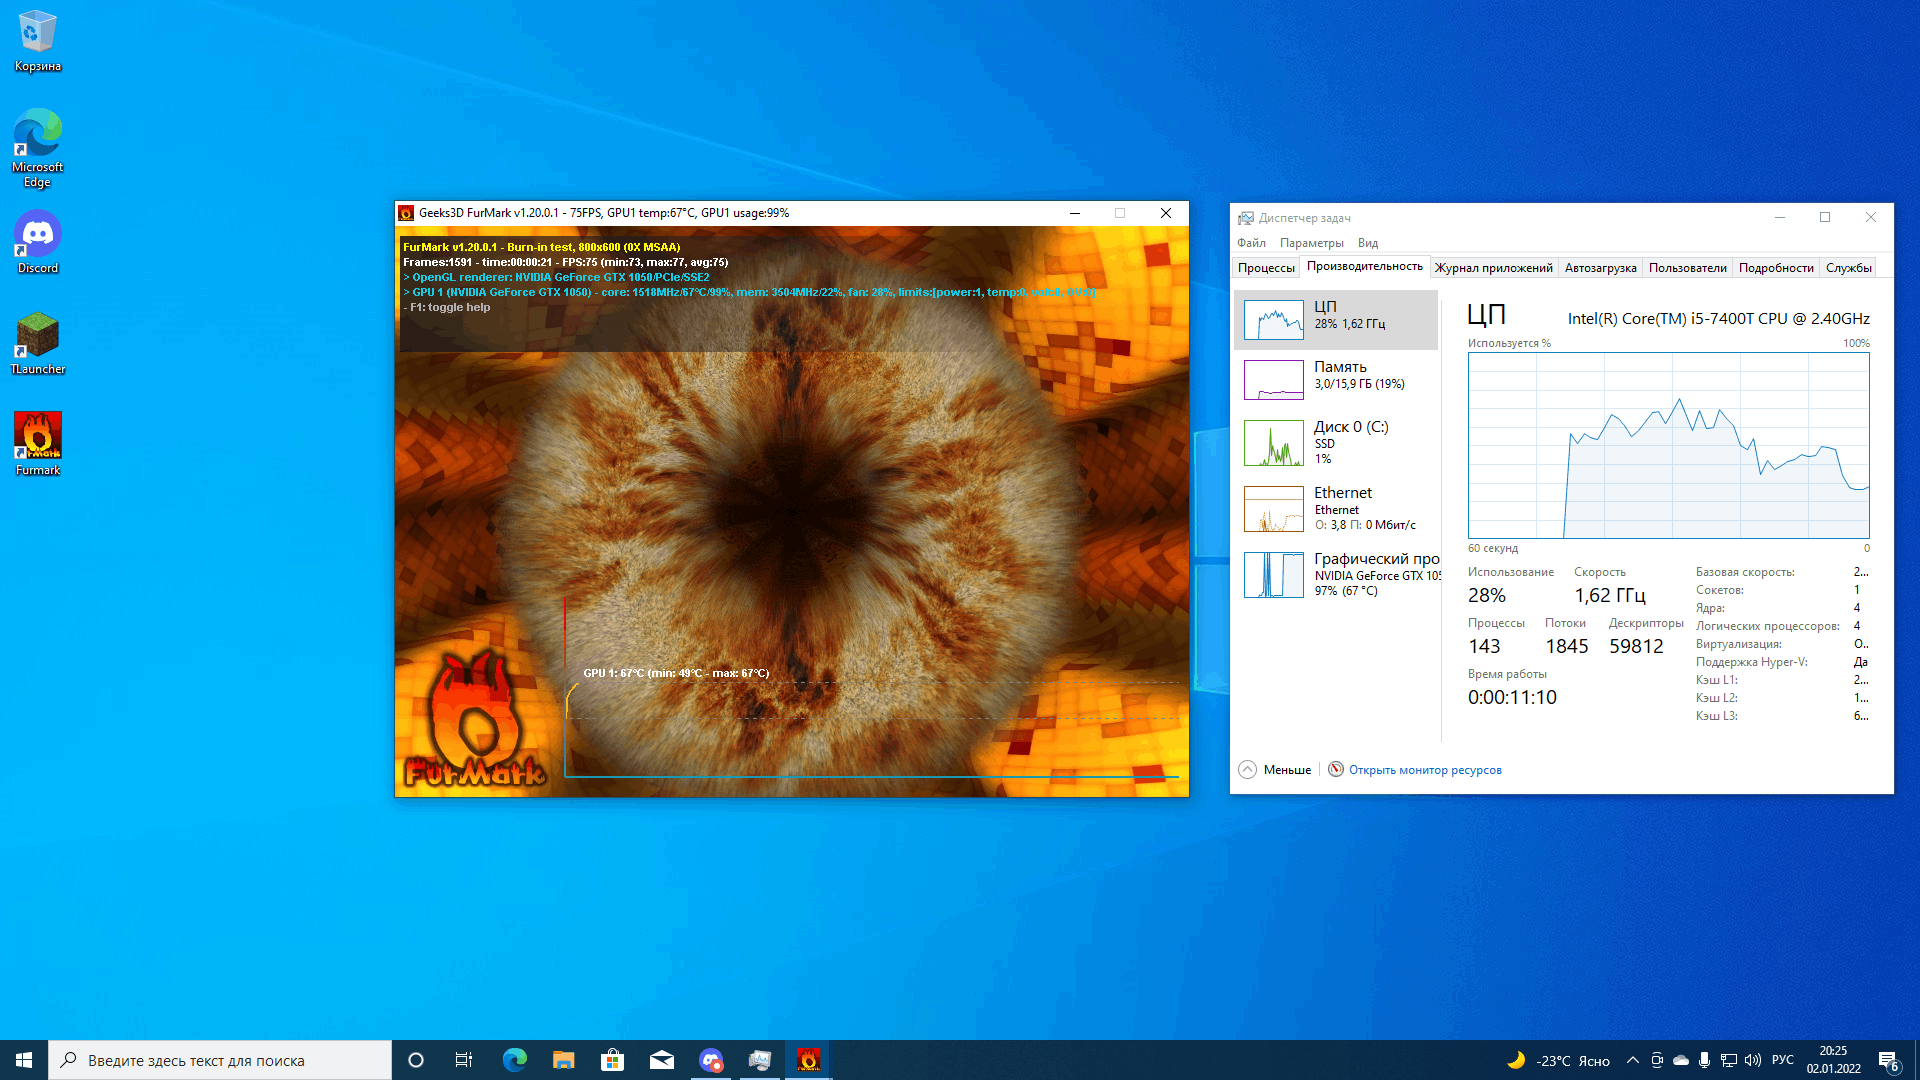Open File Explorer from the taskbar
The height and width of the screenshot is (1080, 1920).
(564, 1060)
